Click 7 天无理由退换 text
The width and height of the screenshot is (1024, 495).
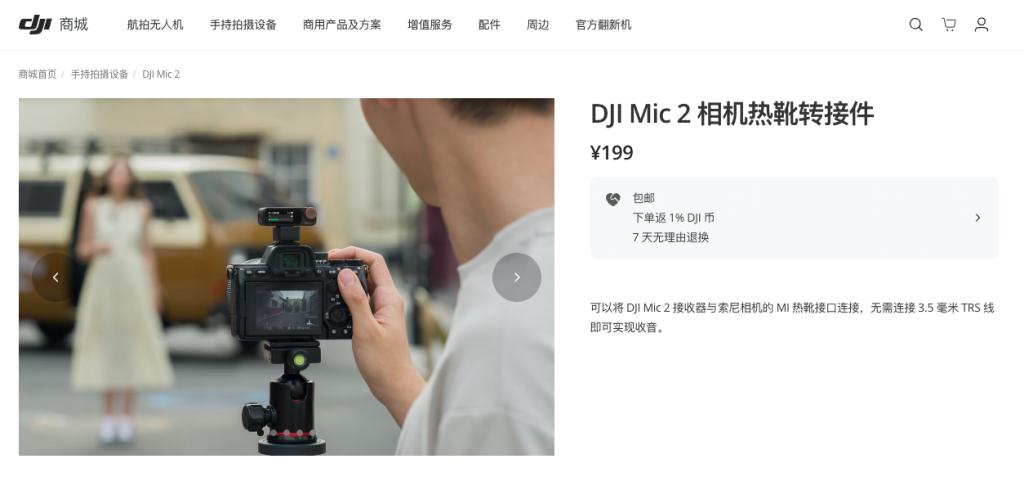pos(670,238)
